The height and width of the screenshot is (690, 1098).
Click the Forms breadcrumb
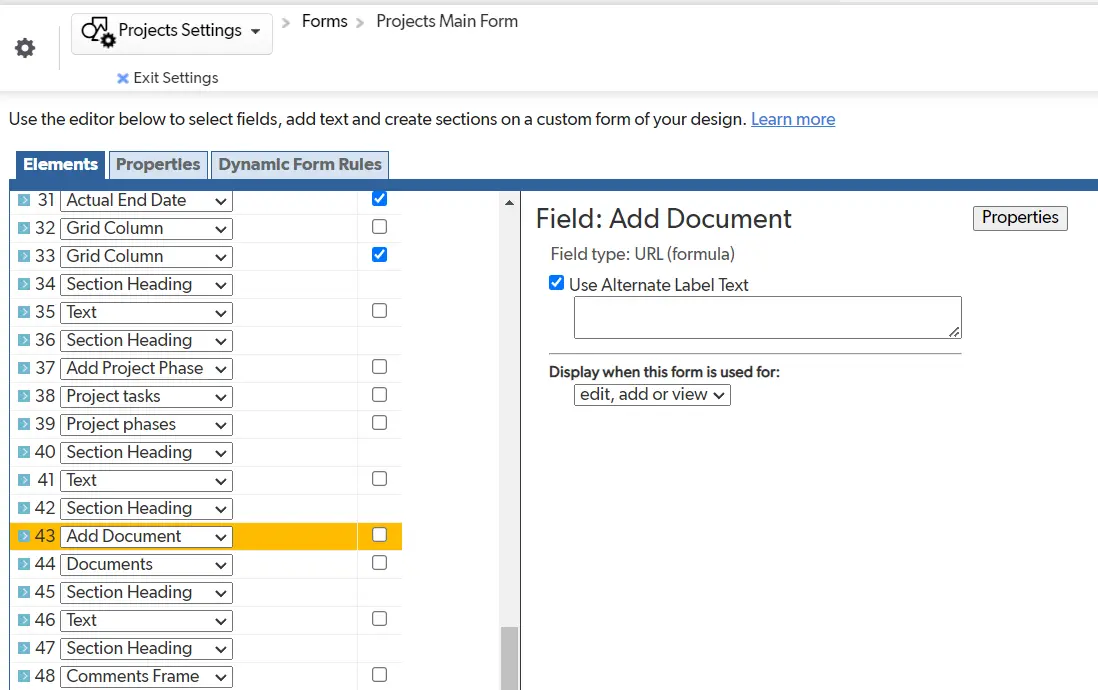(324, 22)
